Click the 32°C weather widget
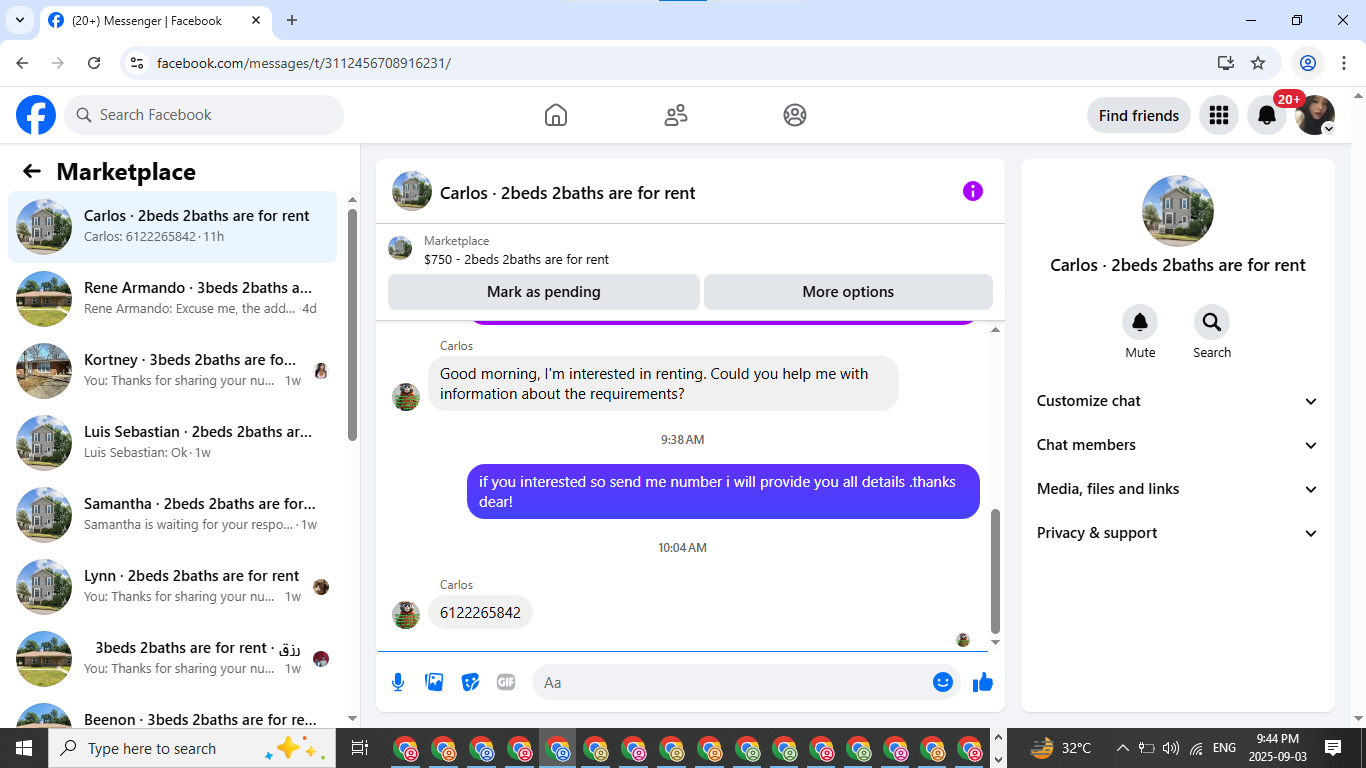1366x768 pixels. [1060, 748]
